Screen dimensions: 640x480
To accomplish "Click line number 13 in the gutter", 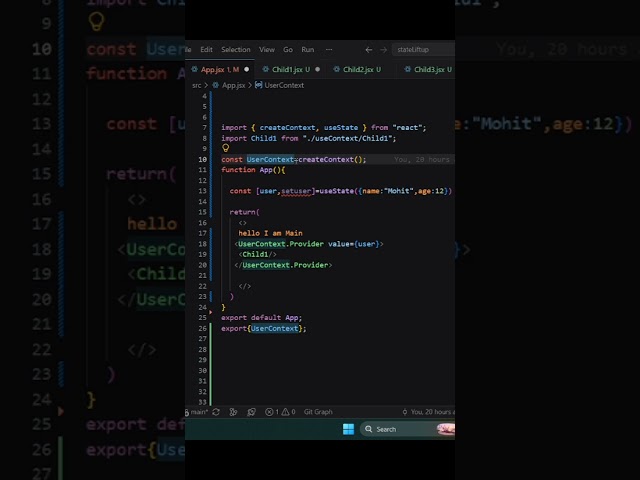I will point(202,191).
